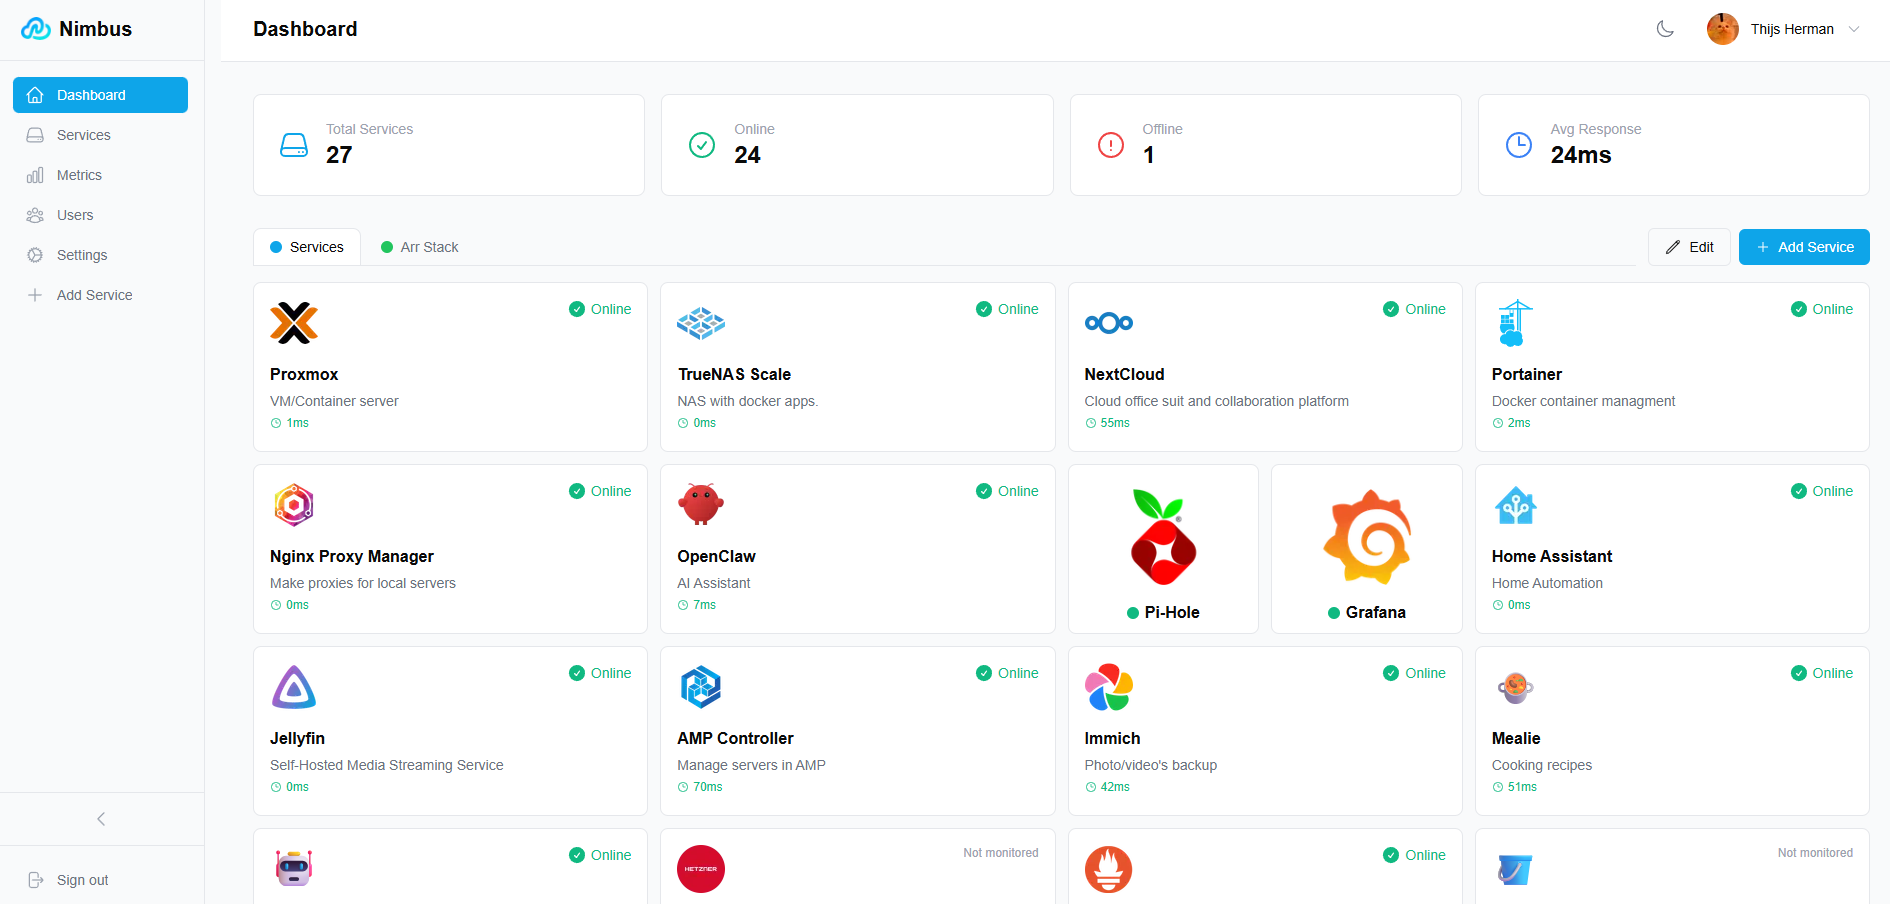Open the OpenClaw red mascot icon
Image resolution: width=1890 pixels, height=904 pixels.
click(701, 505)
